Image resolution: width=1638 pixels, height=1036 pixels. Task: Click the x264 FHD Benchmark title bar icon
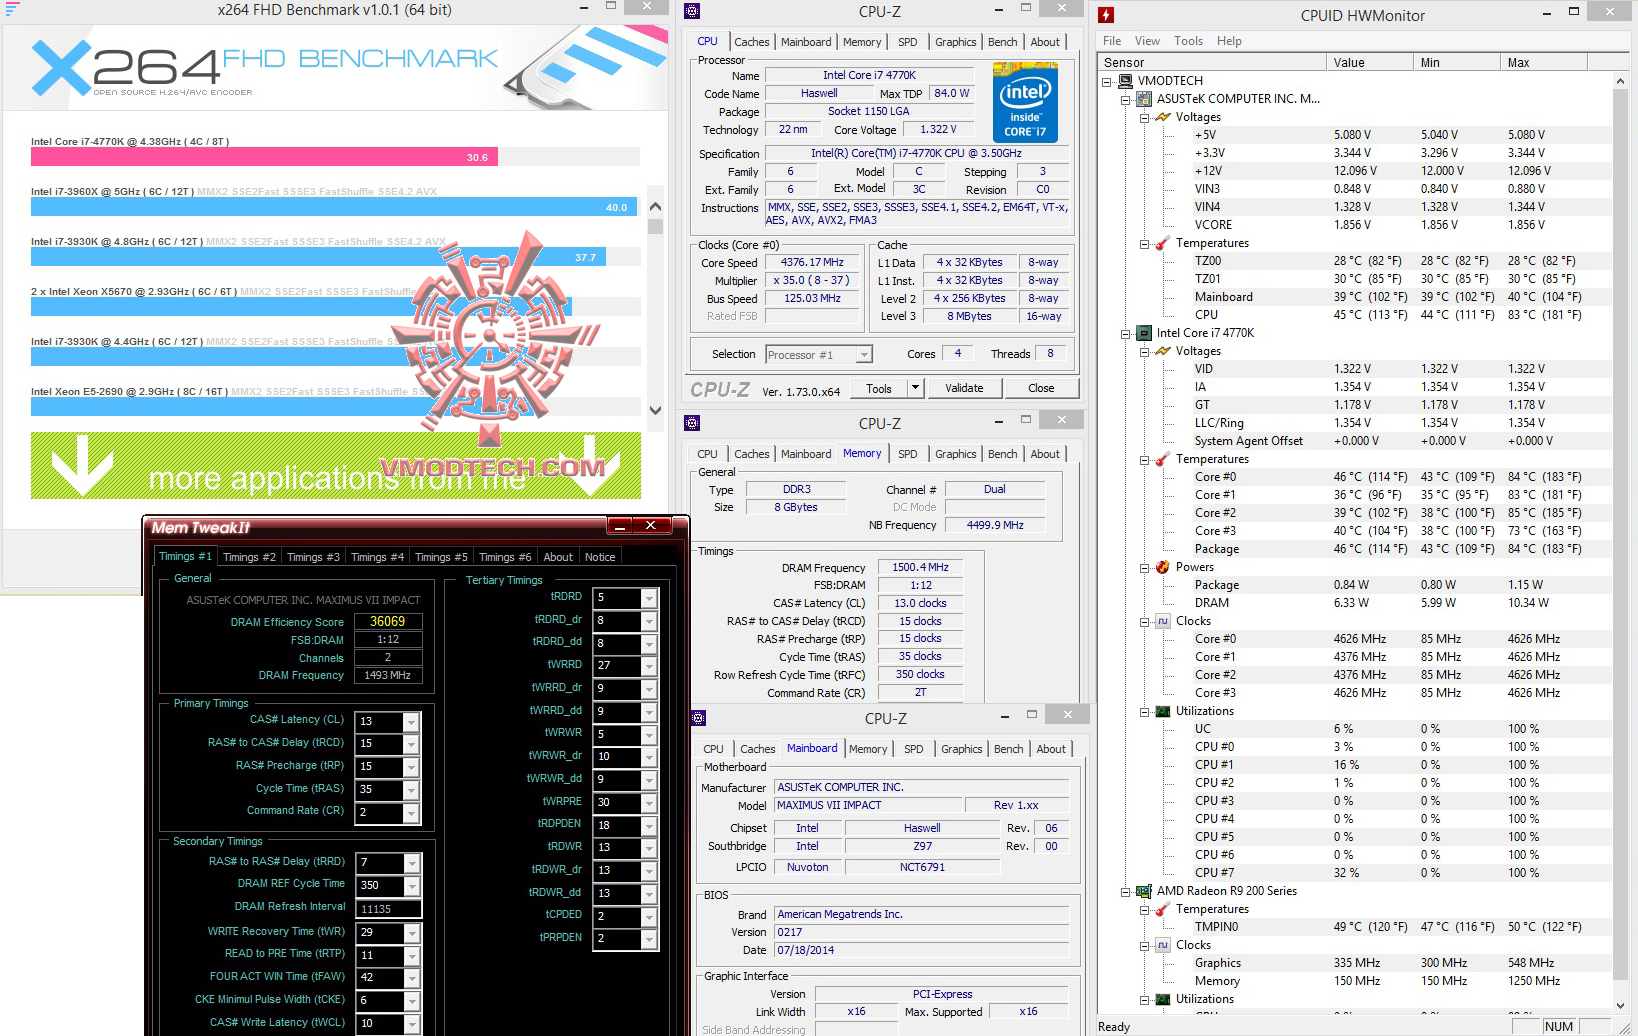13,9
